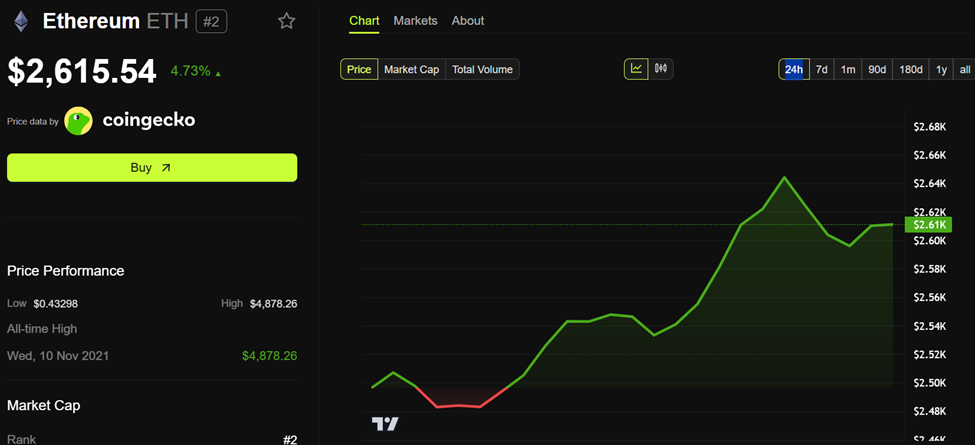Select the Price chart metric

click(x=359, y=70)
